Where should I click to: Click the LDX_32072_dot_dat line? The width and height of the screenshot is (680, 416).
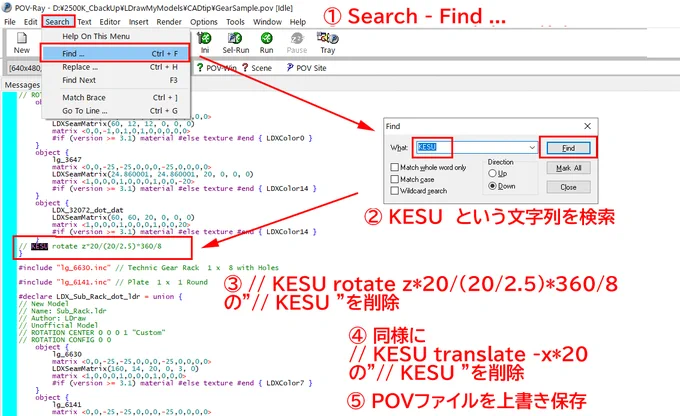(x=88, y=210)
